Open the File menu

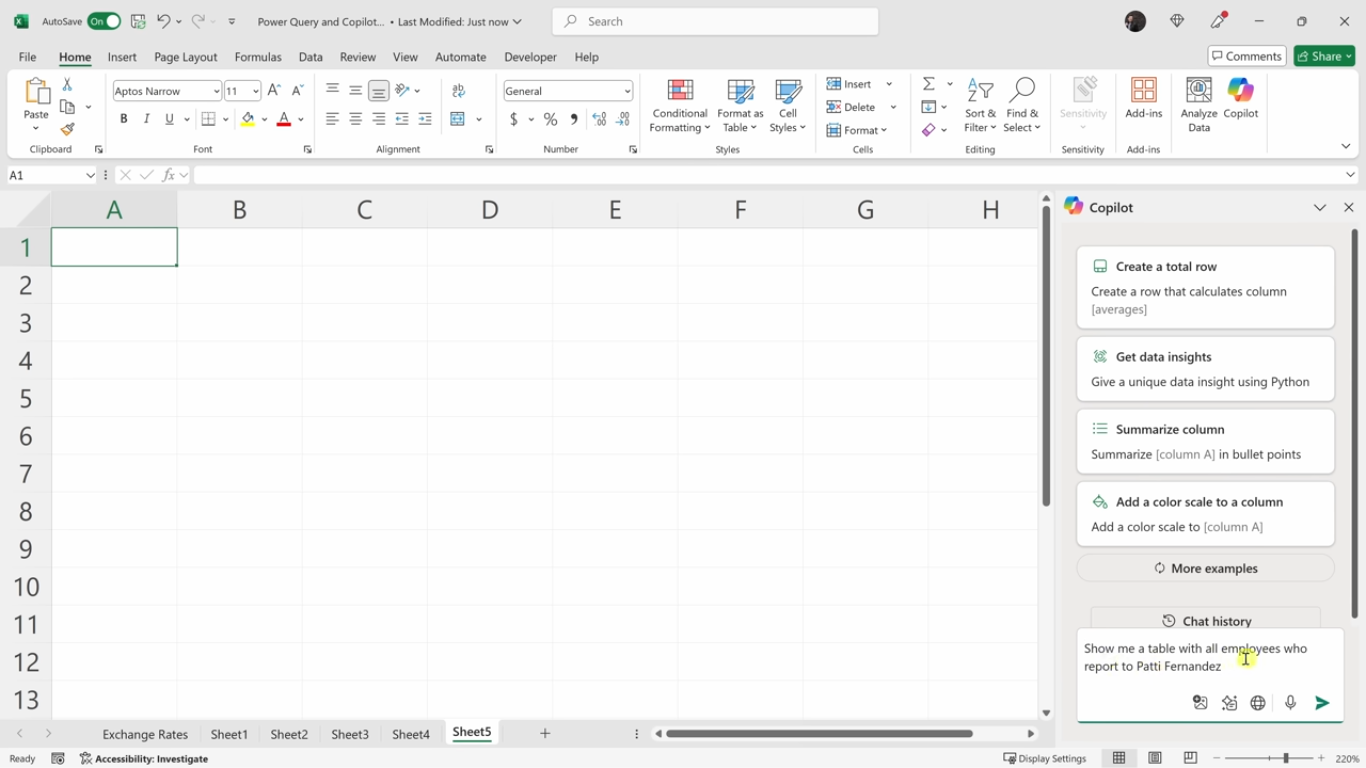27,57
